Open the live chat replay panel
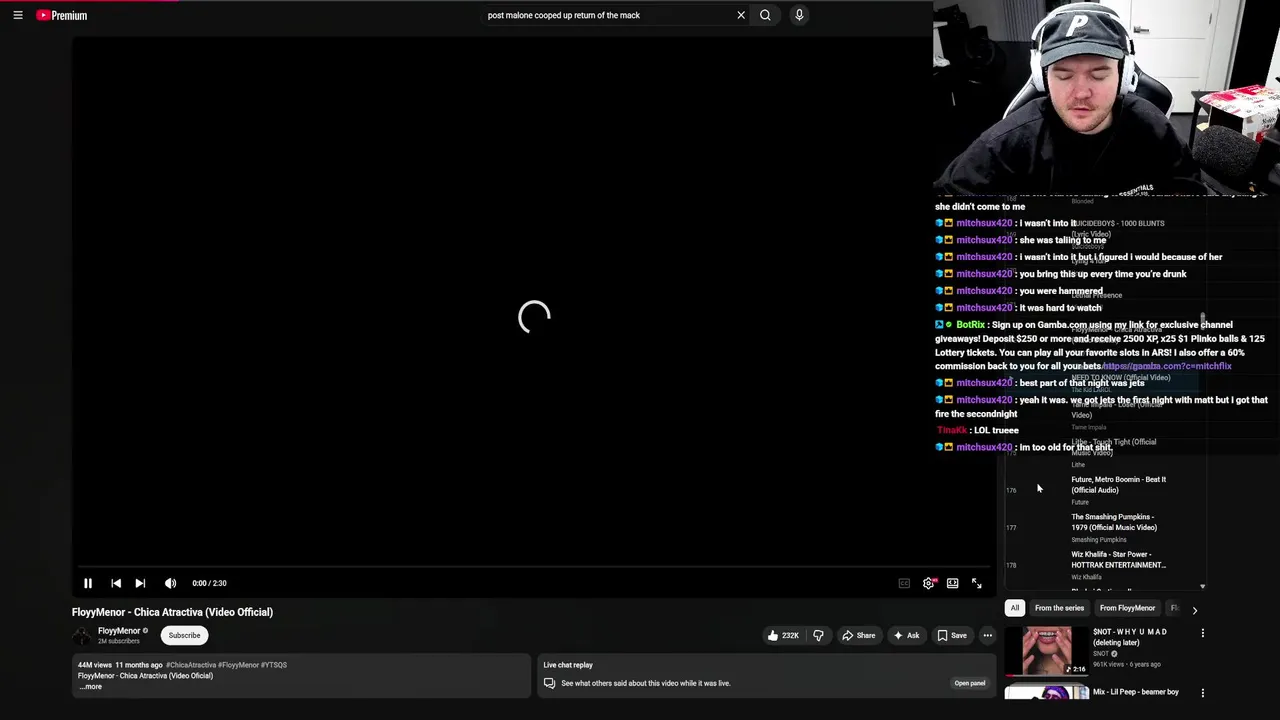This screenshot has width=1280, height=720. coord(969,683)
